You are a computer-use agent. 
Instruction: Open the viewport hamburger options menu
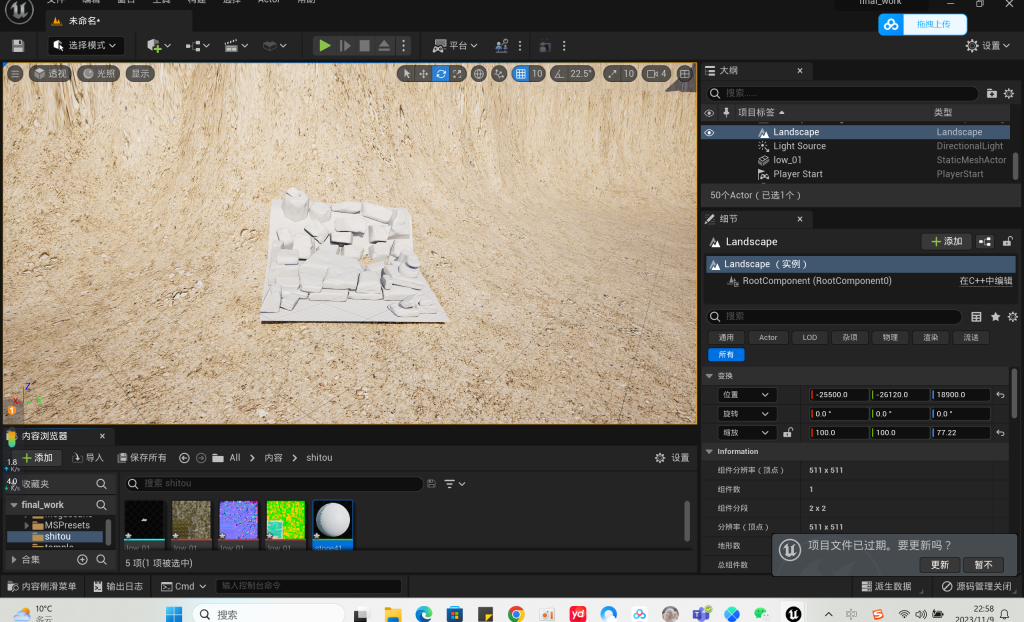tap(15, 73)
